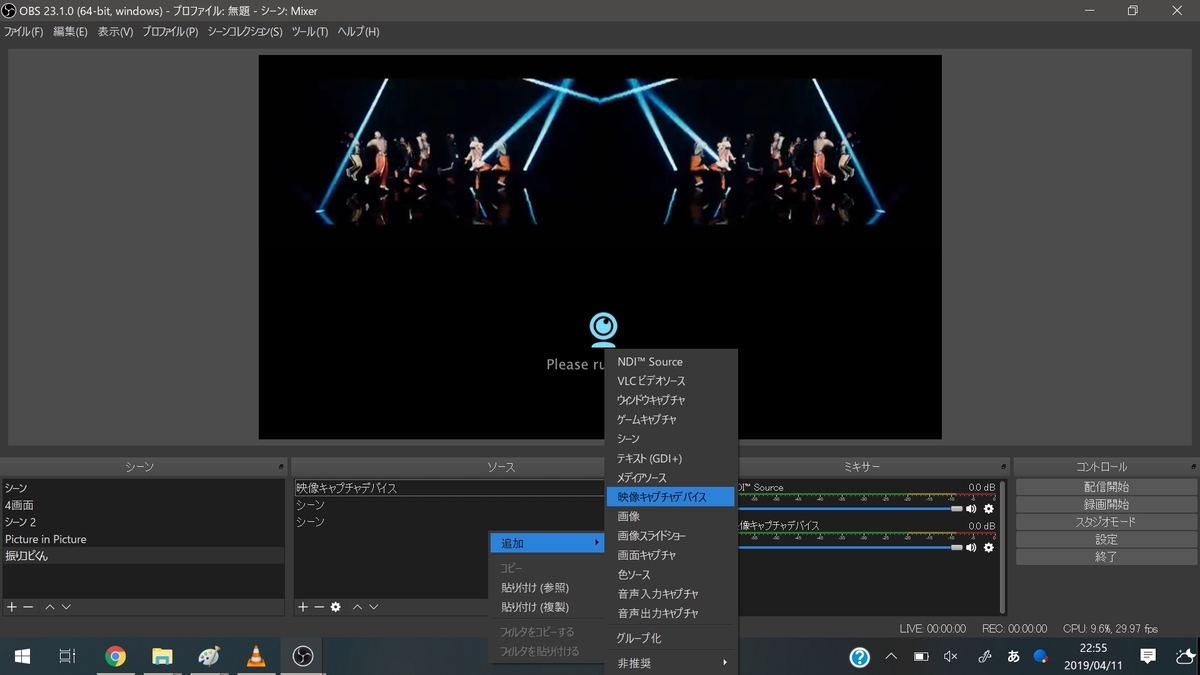
Task: Open VLC media player from the taskbar
Action: [256, 656]
